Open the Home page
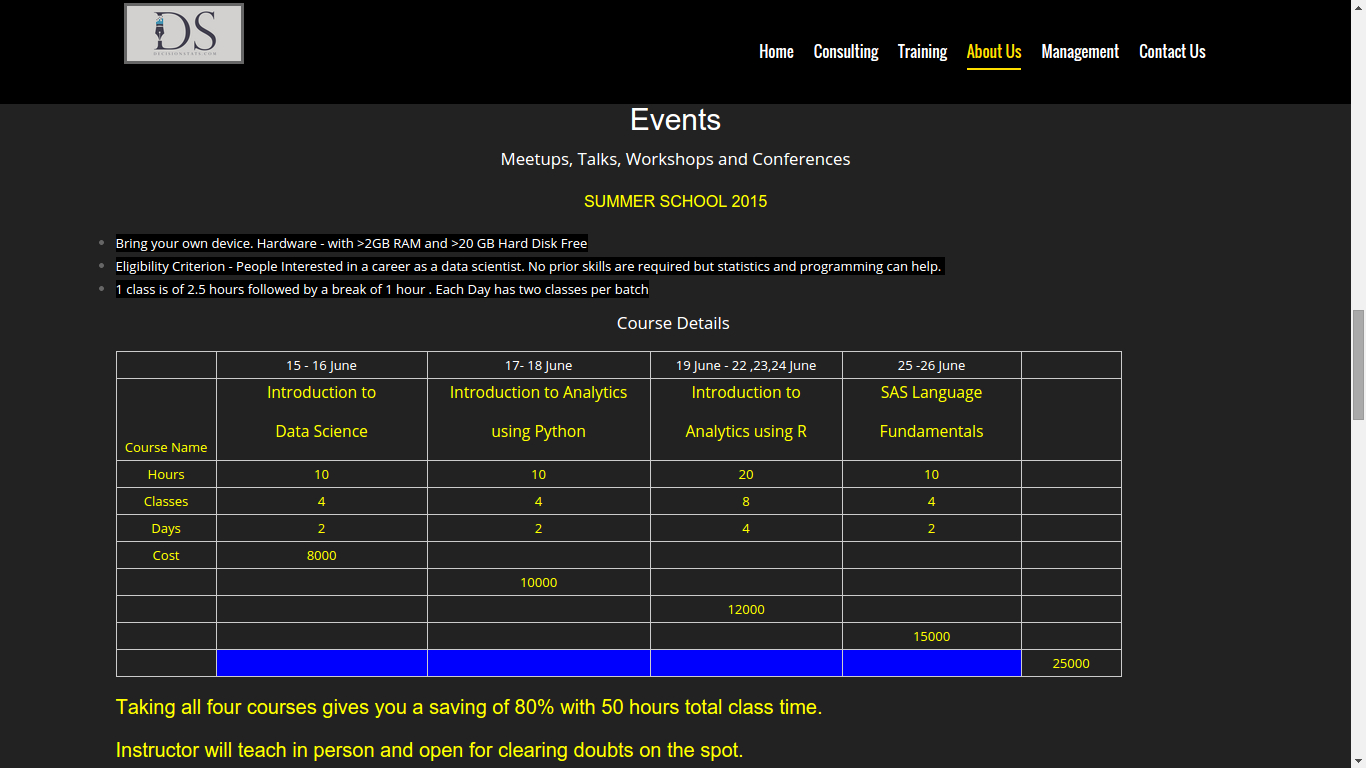This screenshot has height=768, width=1366. [776, 52]
